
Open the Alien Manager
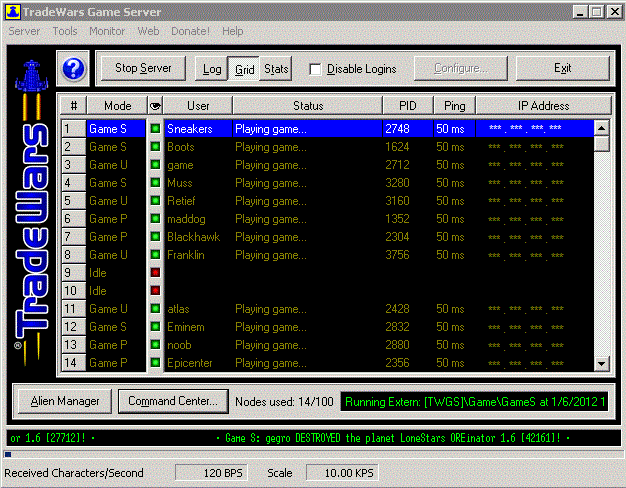(x=64, y=401)
